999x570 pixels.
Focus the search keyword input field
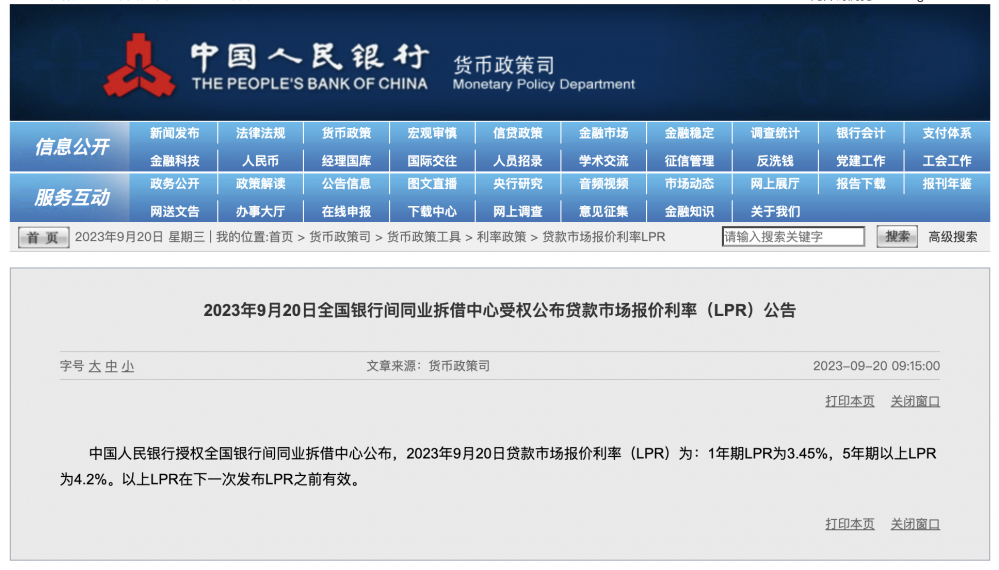click(793, 237)
